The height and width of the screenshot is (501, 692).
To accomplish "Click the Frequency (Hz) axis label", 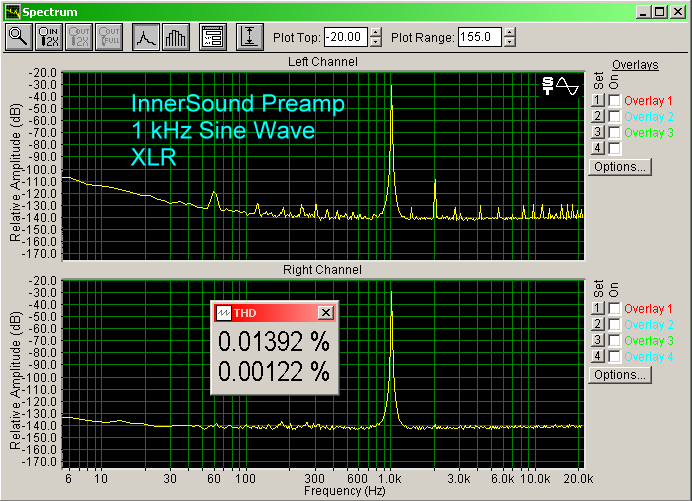I will click(345, 491).
